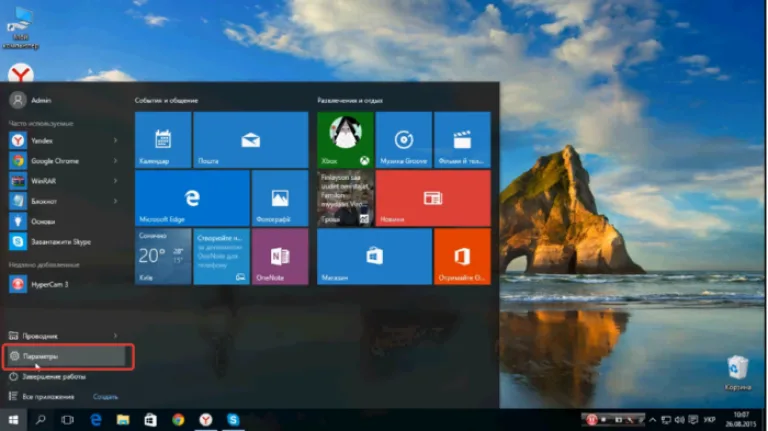The height and width of the screenshot is (431, 768).
Task: Open WinRAR from the Start list
Action: pyautogui.click(x=64, y=181)
